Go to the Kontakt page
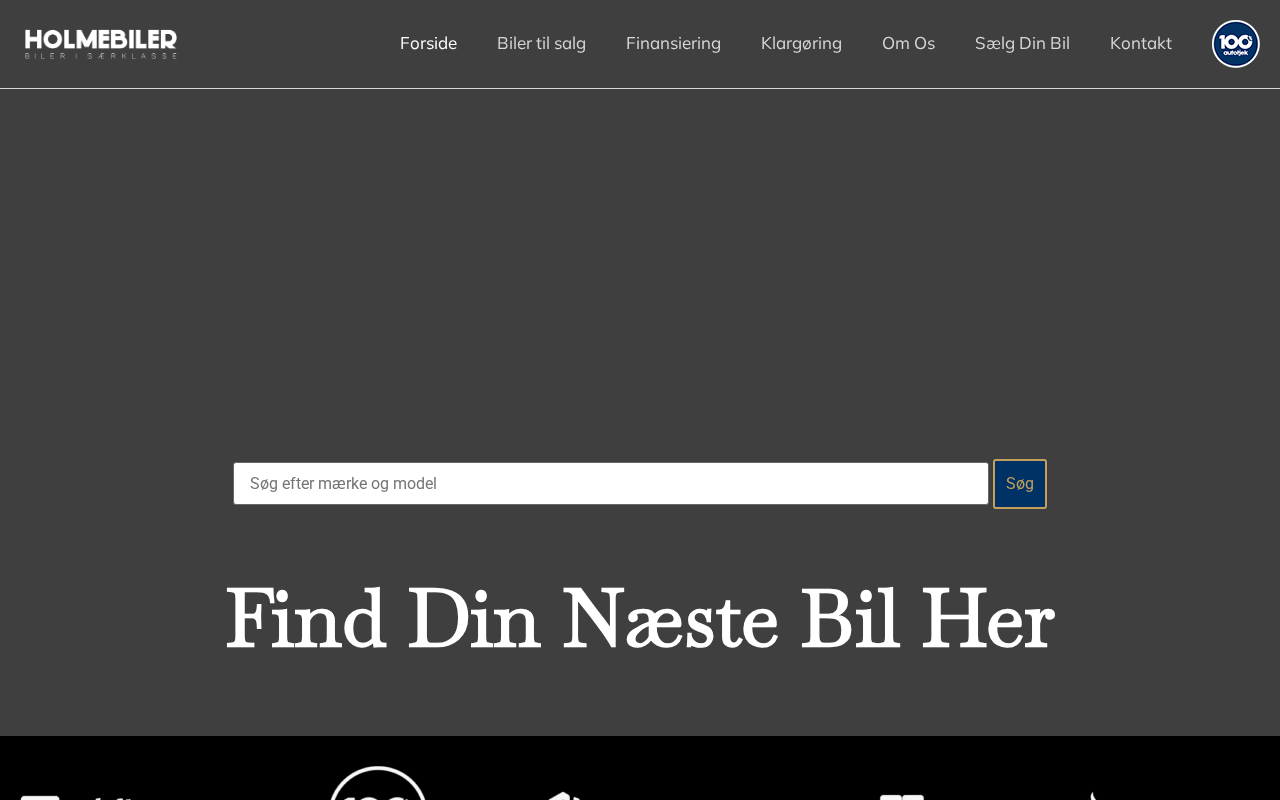 pos(1141,43)
